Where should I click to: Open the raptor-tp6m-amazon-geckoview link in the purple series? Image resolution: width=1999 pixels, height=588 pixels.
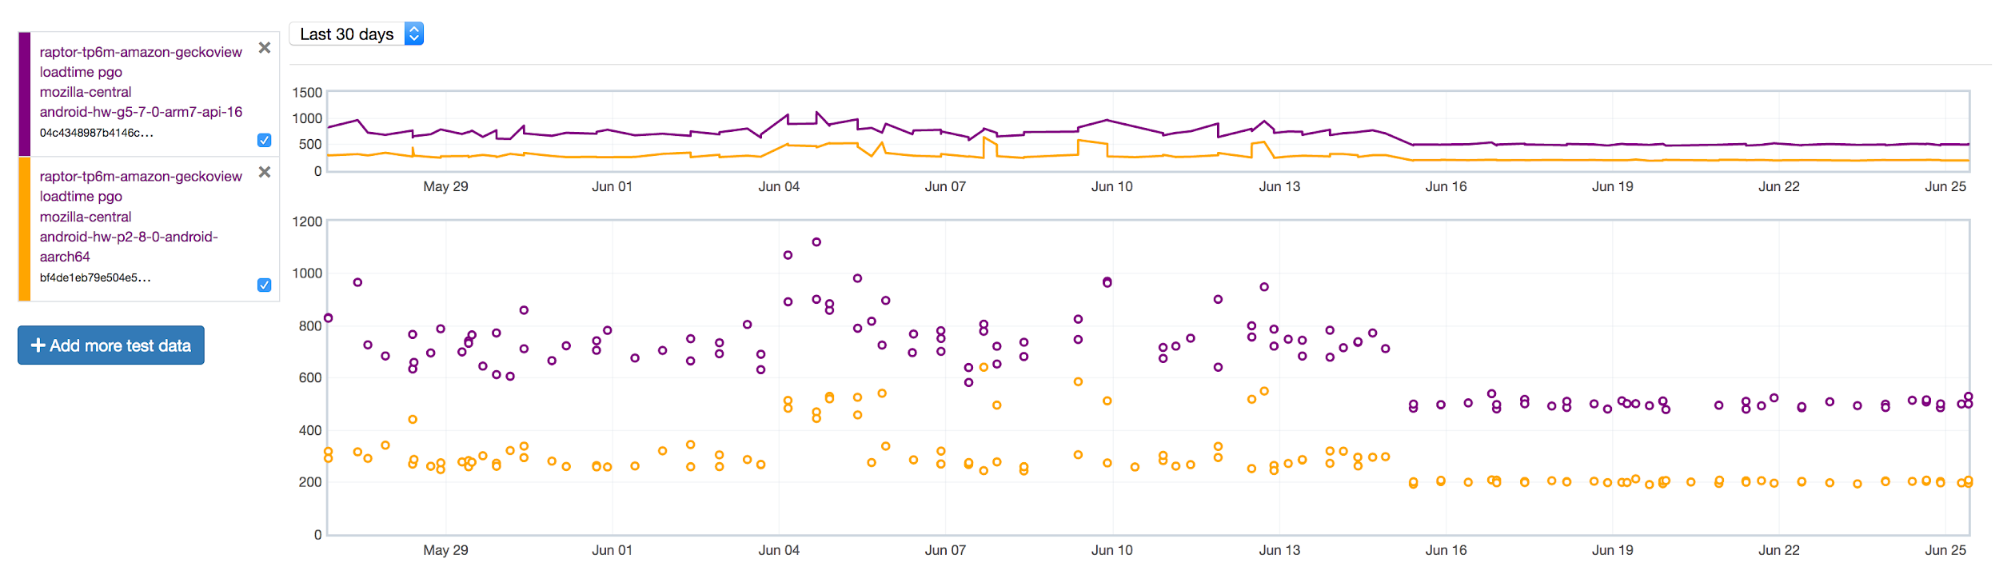click(x=141, y=52)
